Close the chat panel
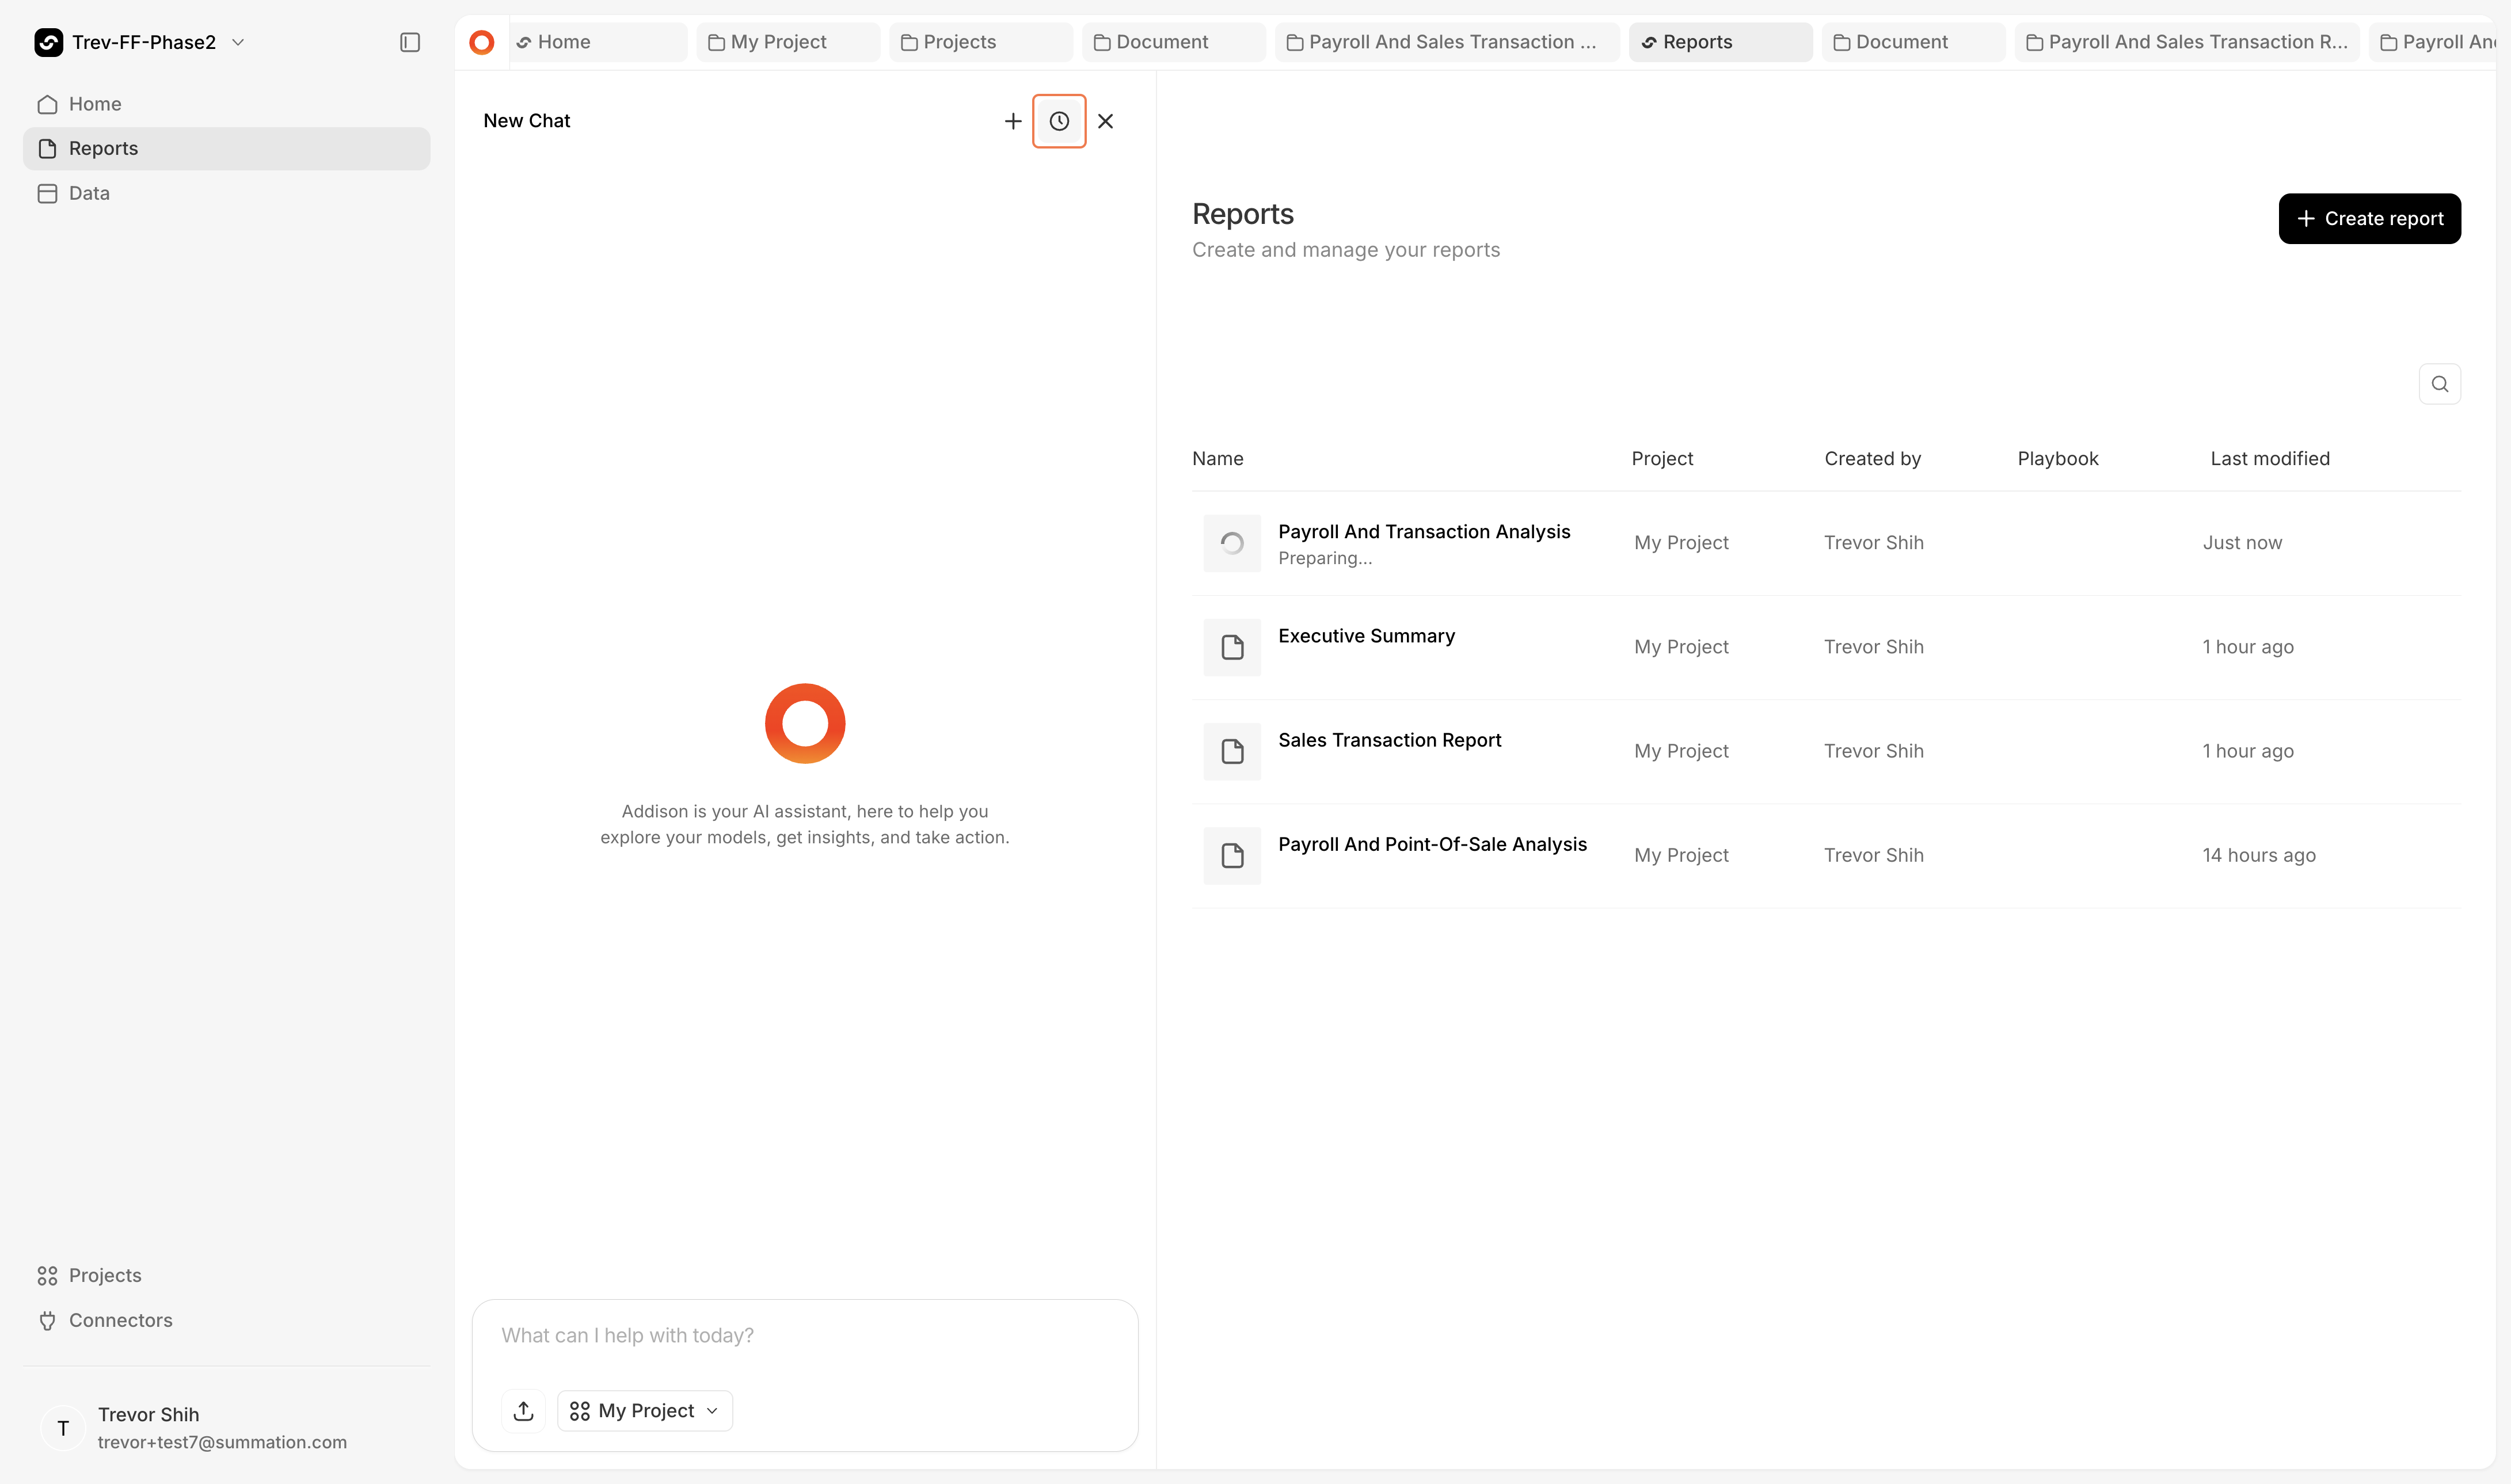Viewport: 2511px width, 1484px height. pyautogui.click(x=1105, y=121)
